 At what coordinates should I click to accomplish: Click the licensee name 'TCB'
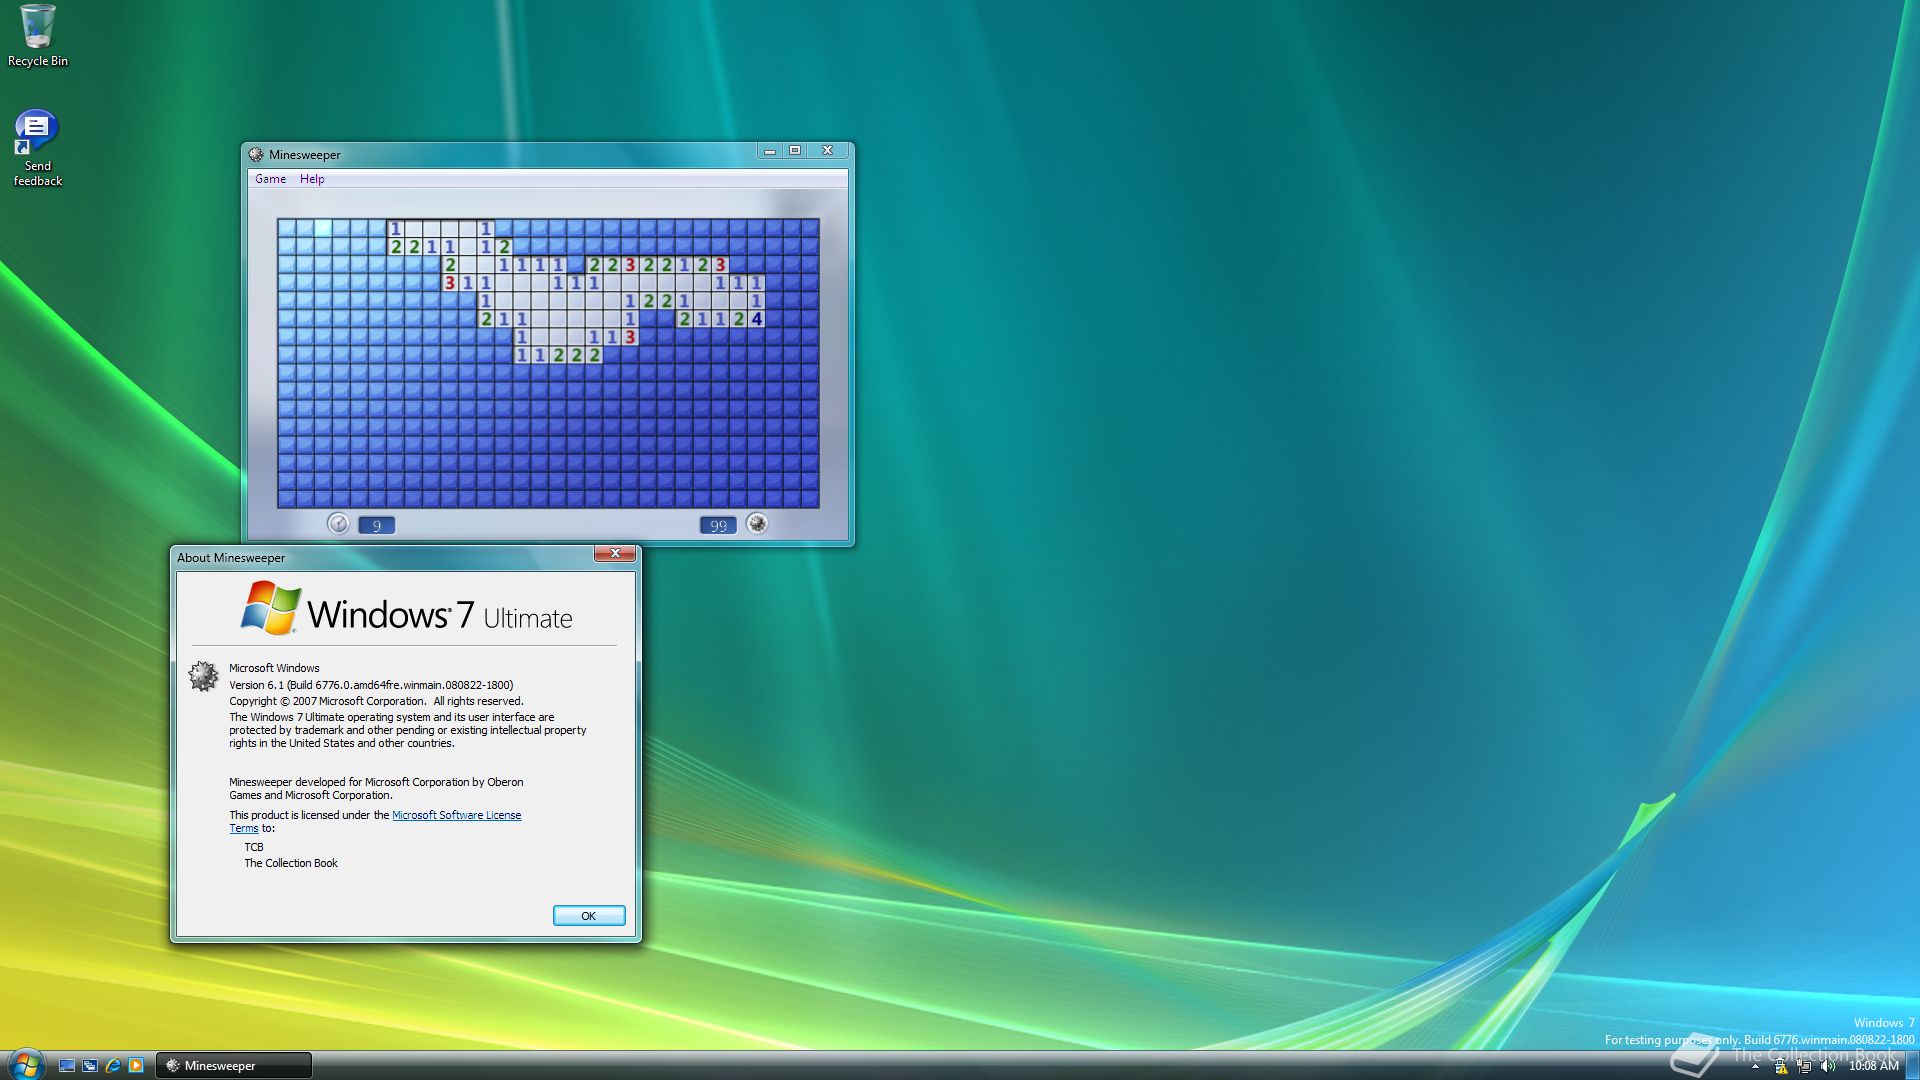tap(254, 847)
